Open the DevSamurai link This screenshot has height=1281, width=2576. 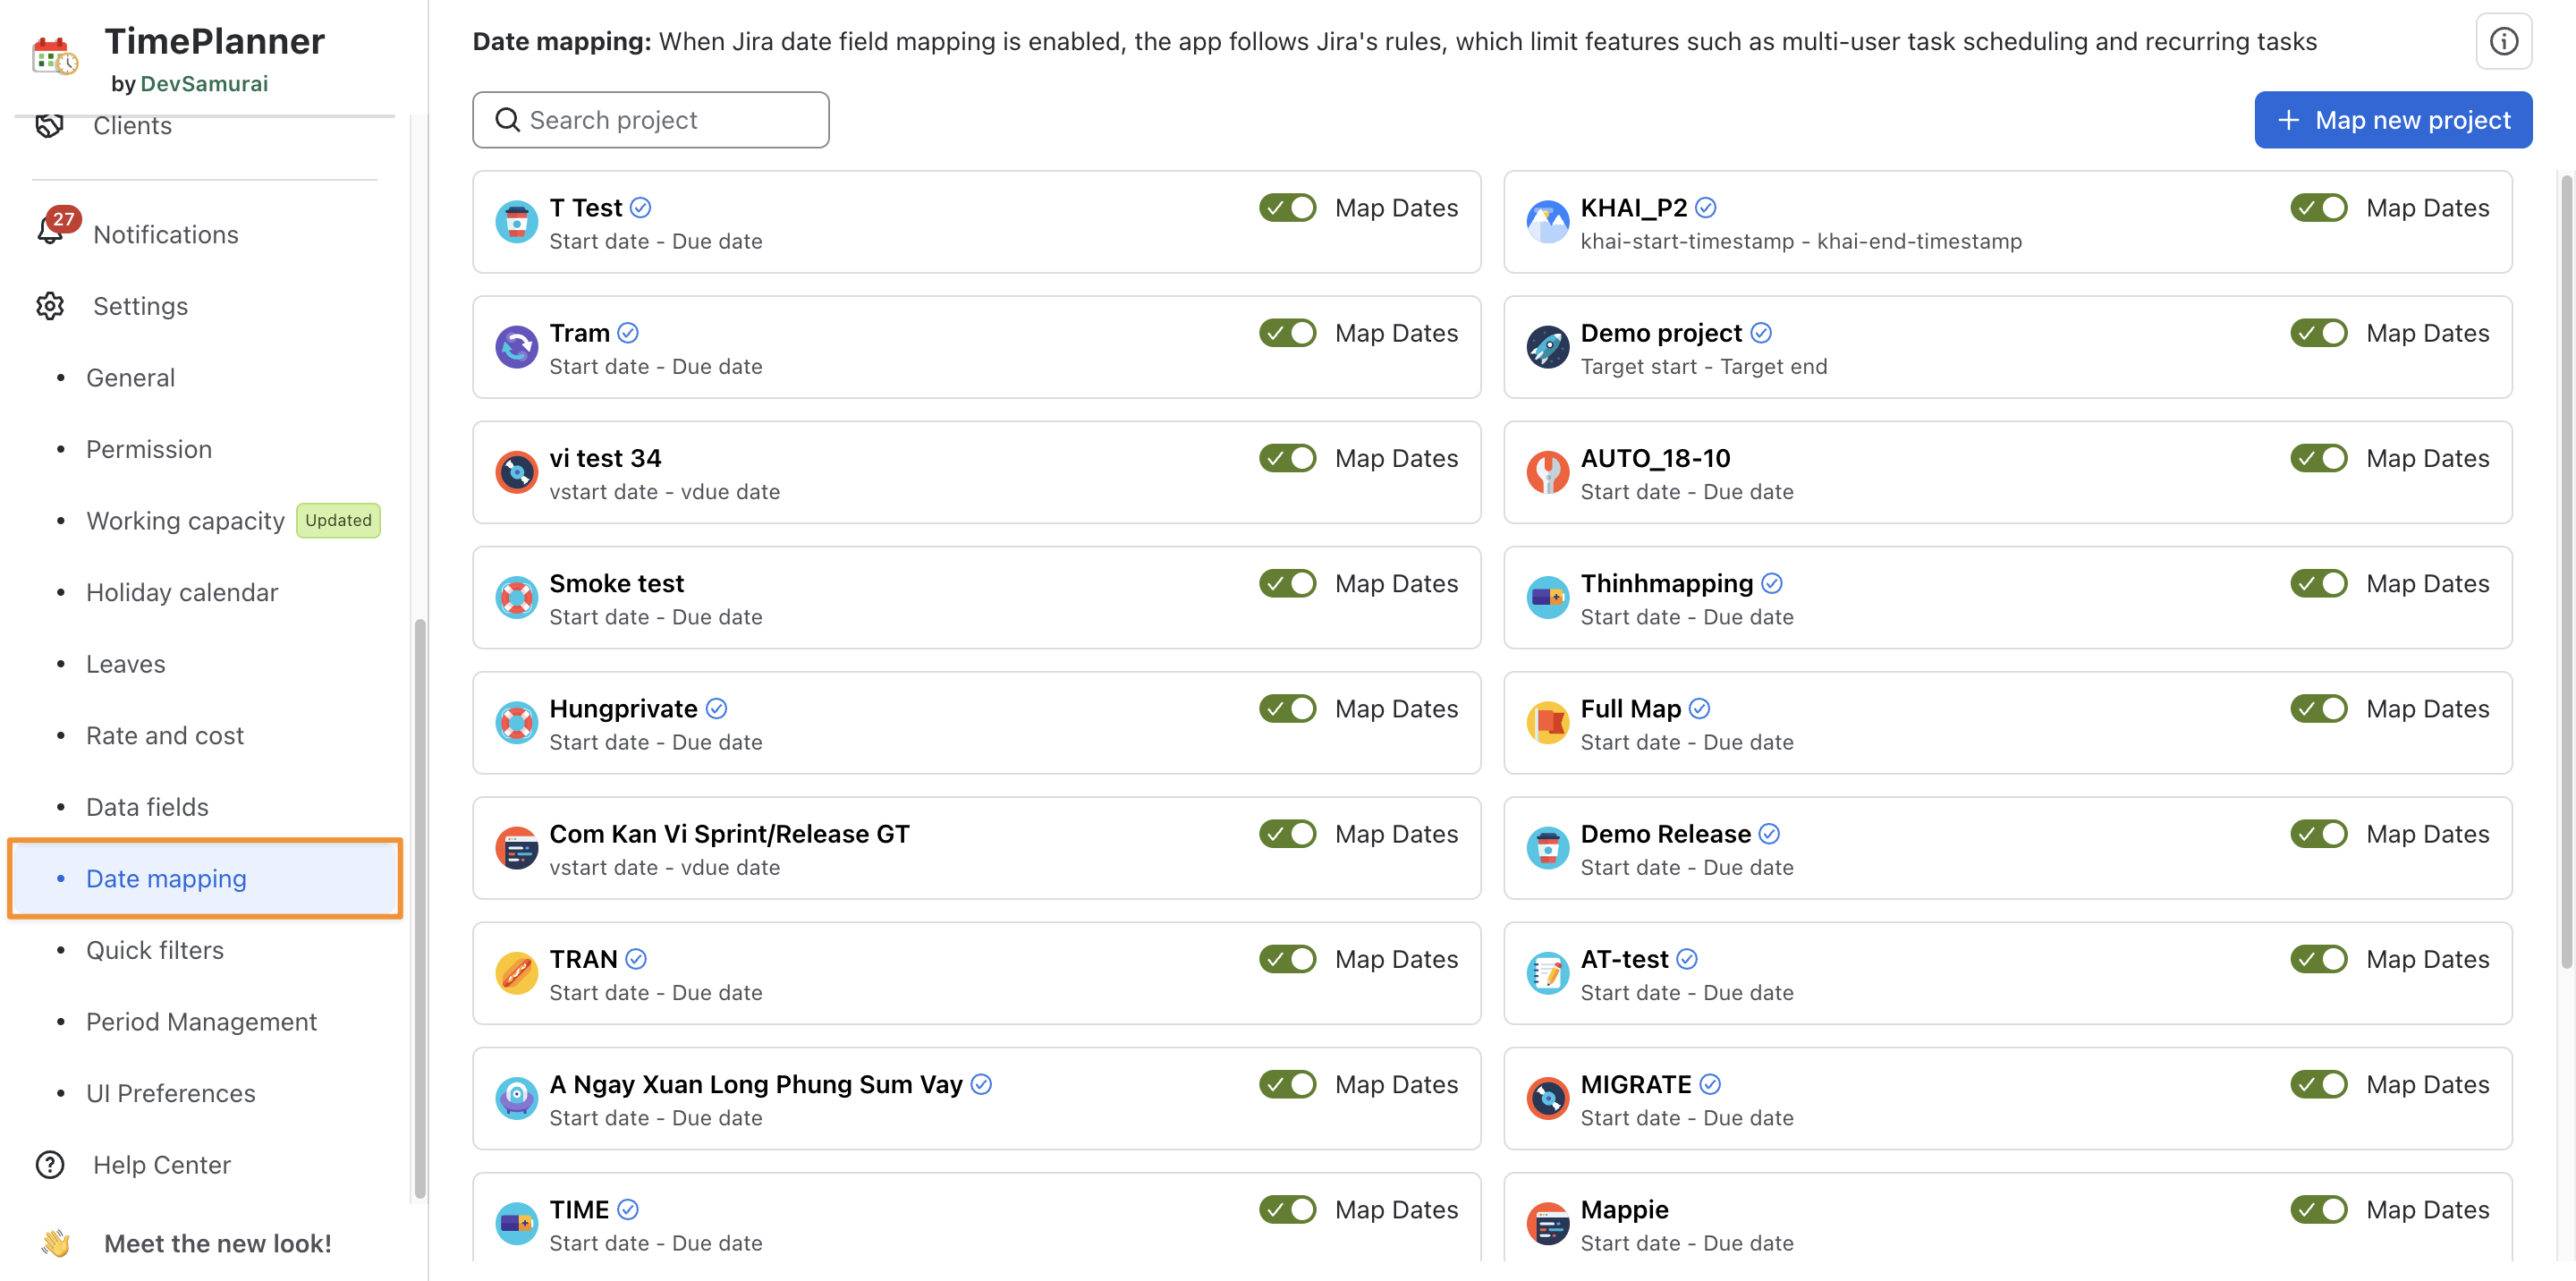tap(204, 83)
